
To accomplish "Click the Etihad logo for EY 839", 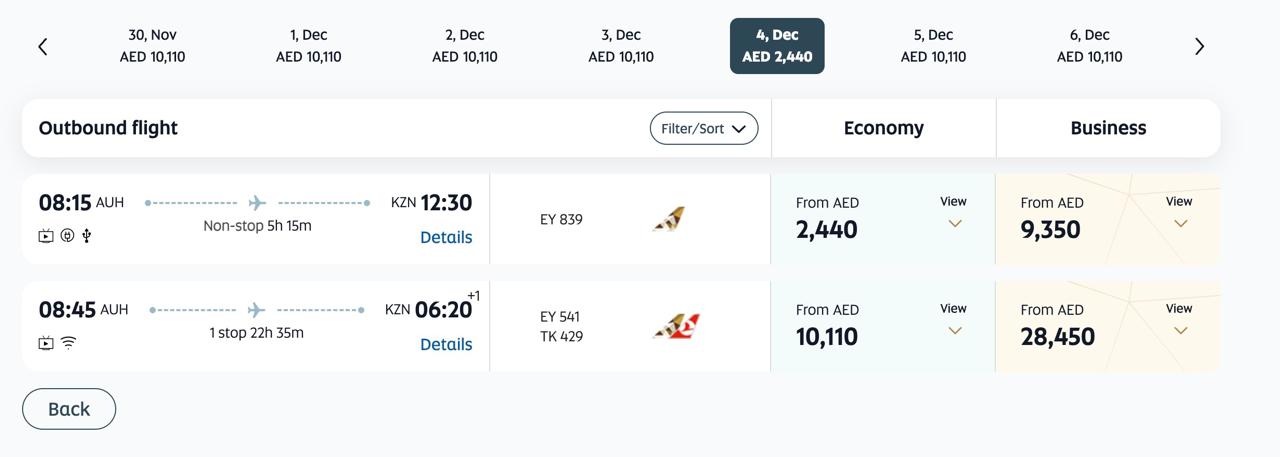I will point(669,219).
